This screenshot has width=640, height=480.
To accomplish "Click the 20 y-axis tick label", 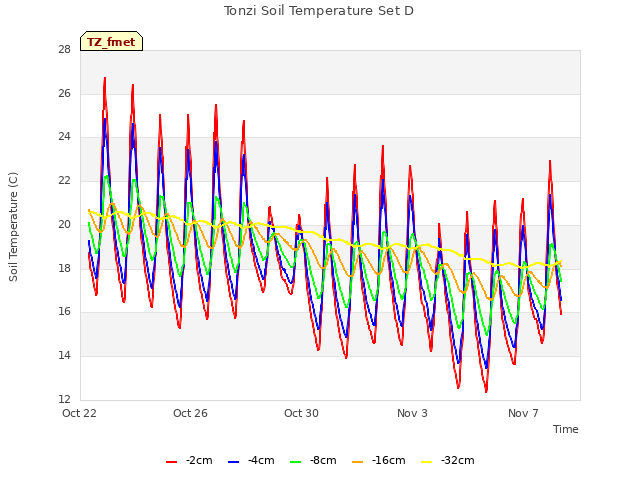I will click(x=64, y=224).
